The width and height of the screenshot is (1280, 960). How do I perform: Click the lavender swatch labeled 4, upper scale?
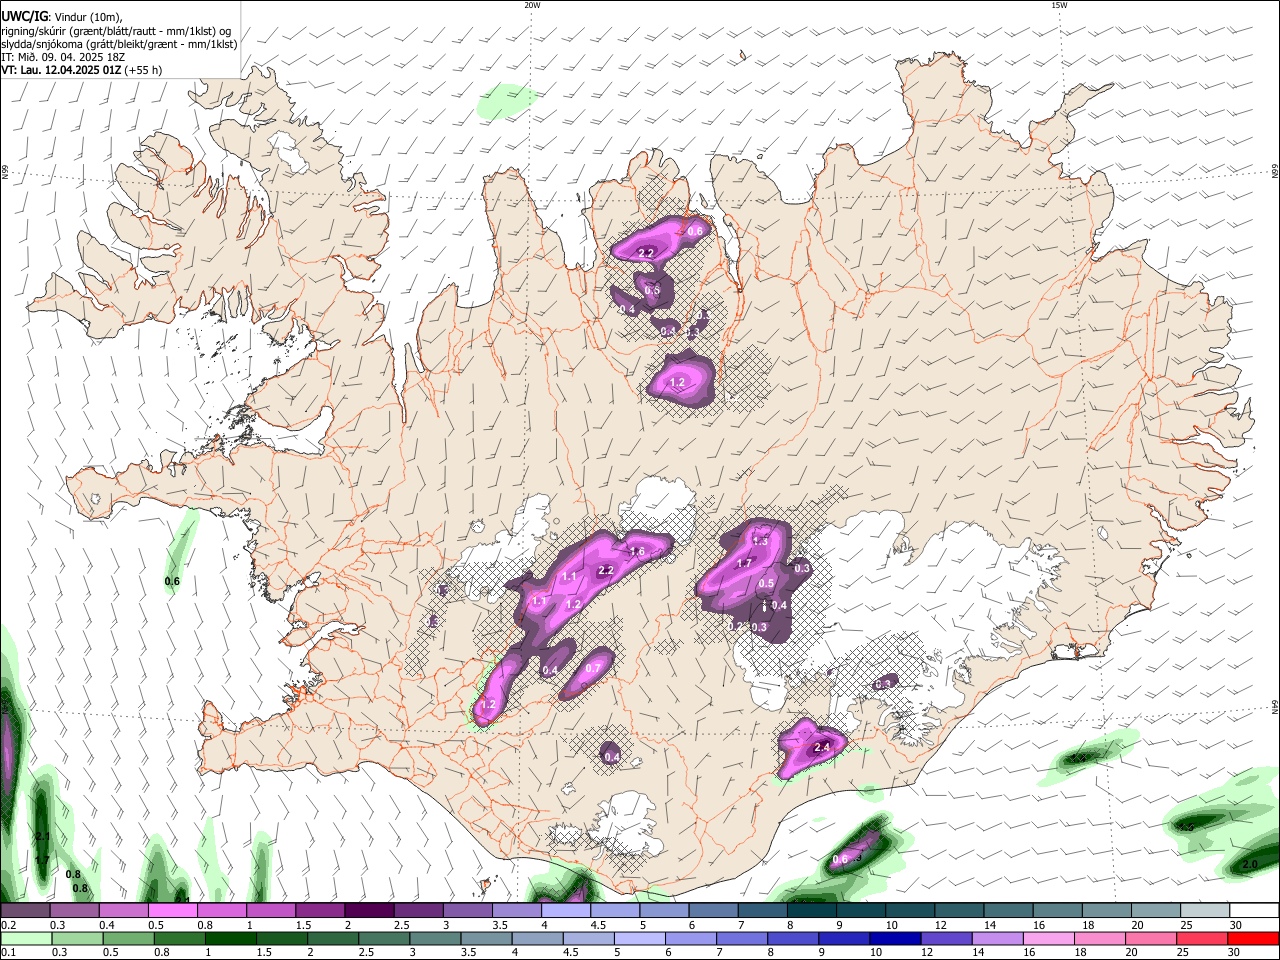pyautogui.click(x=566, y=910)
